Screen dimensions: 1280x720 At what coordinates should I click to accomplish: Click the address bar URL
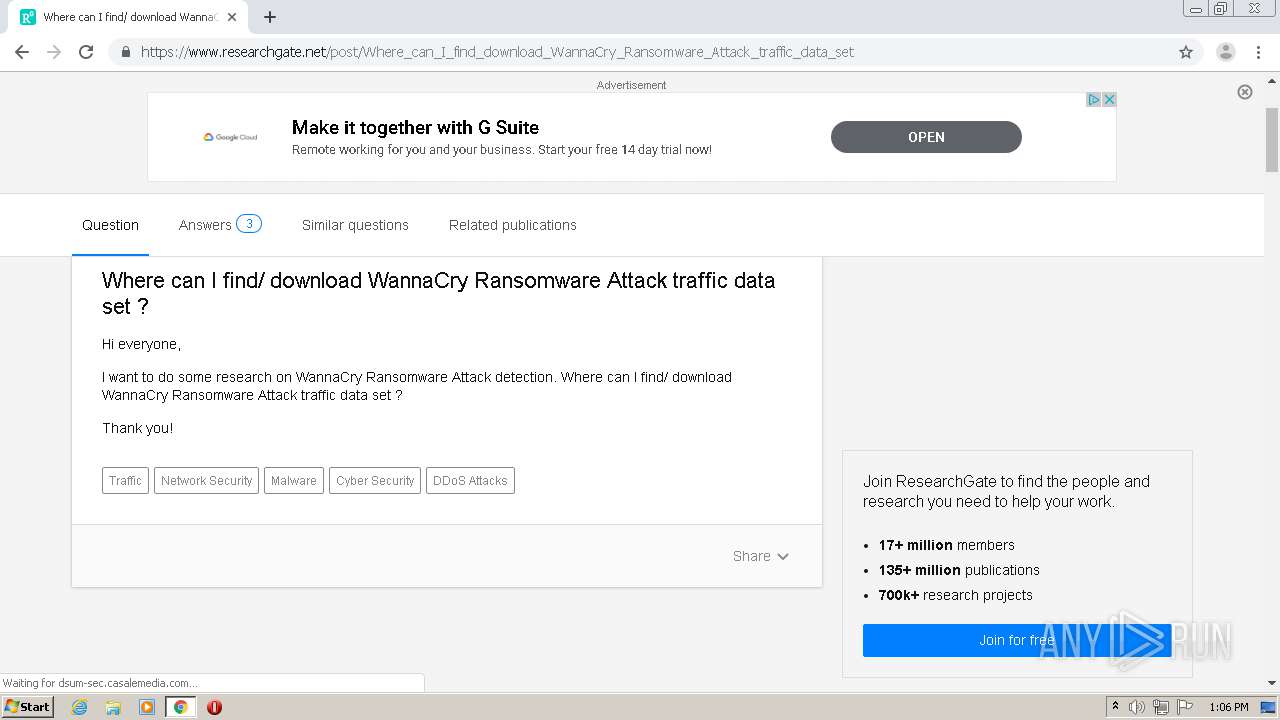[497, 52]
